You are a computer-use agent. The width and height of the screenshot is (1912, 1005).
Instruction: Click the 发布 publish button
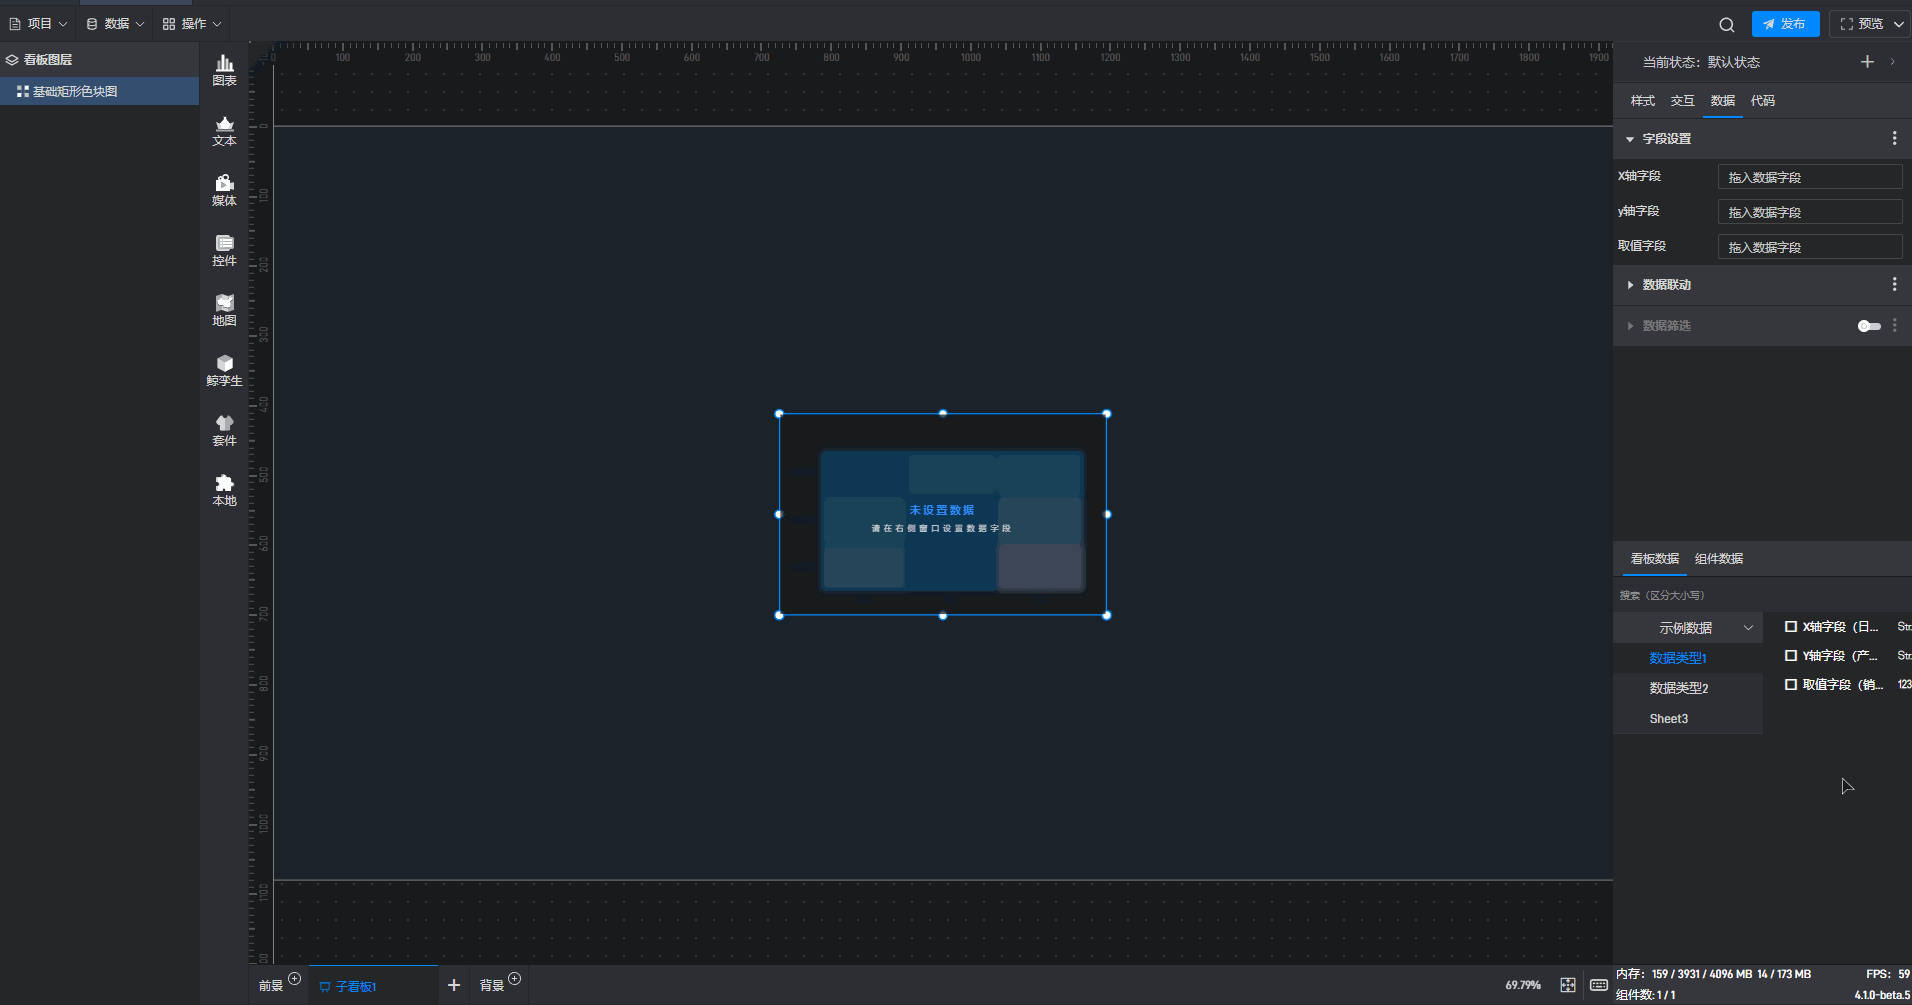click(1785, 24)
